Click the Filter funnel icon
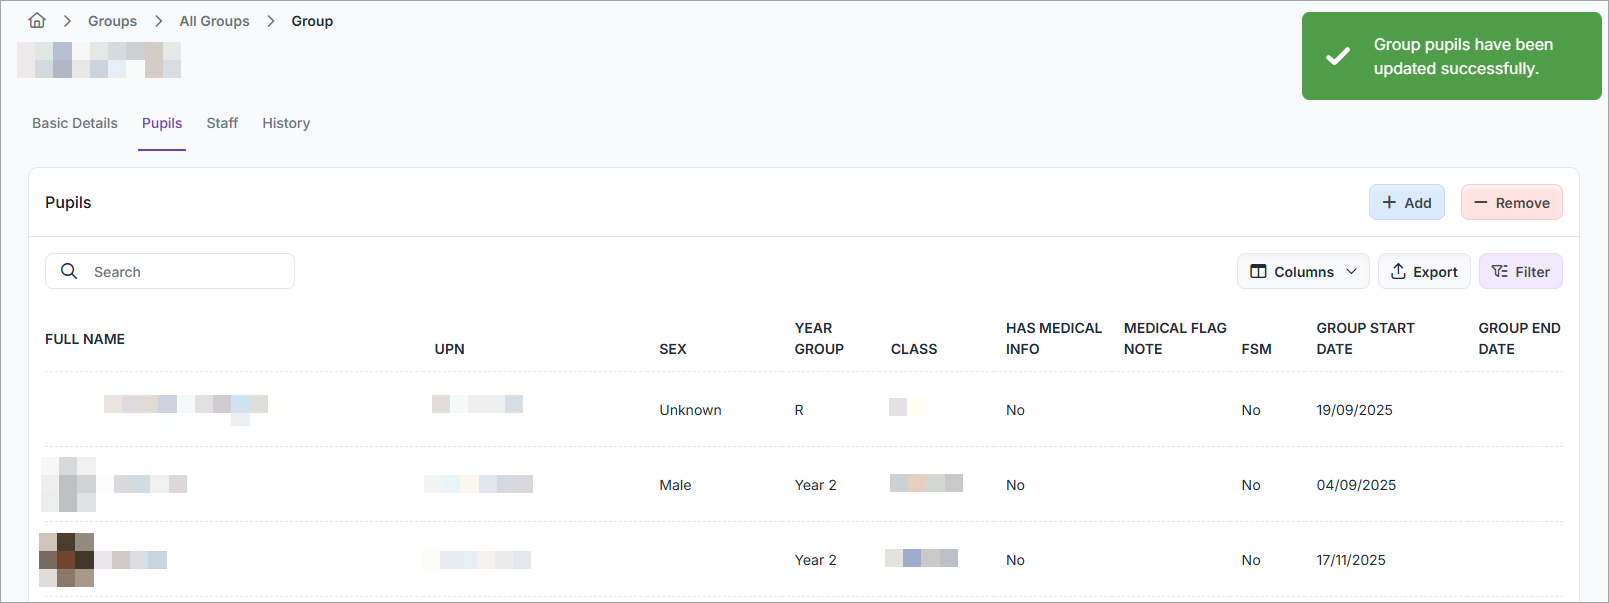Image resolution: width=1609 pixels, height=603 pixels. 1499,272
